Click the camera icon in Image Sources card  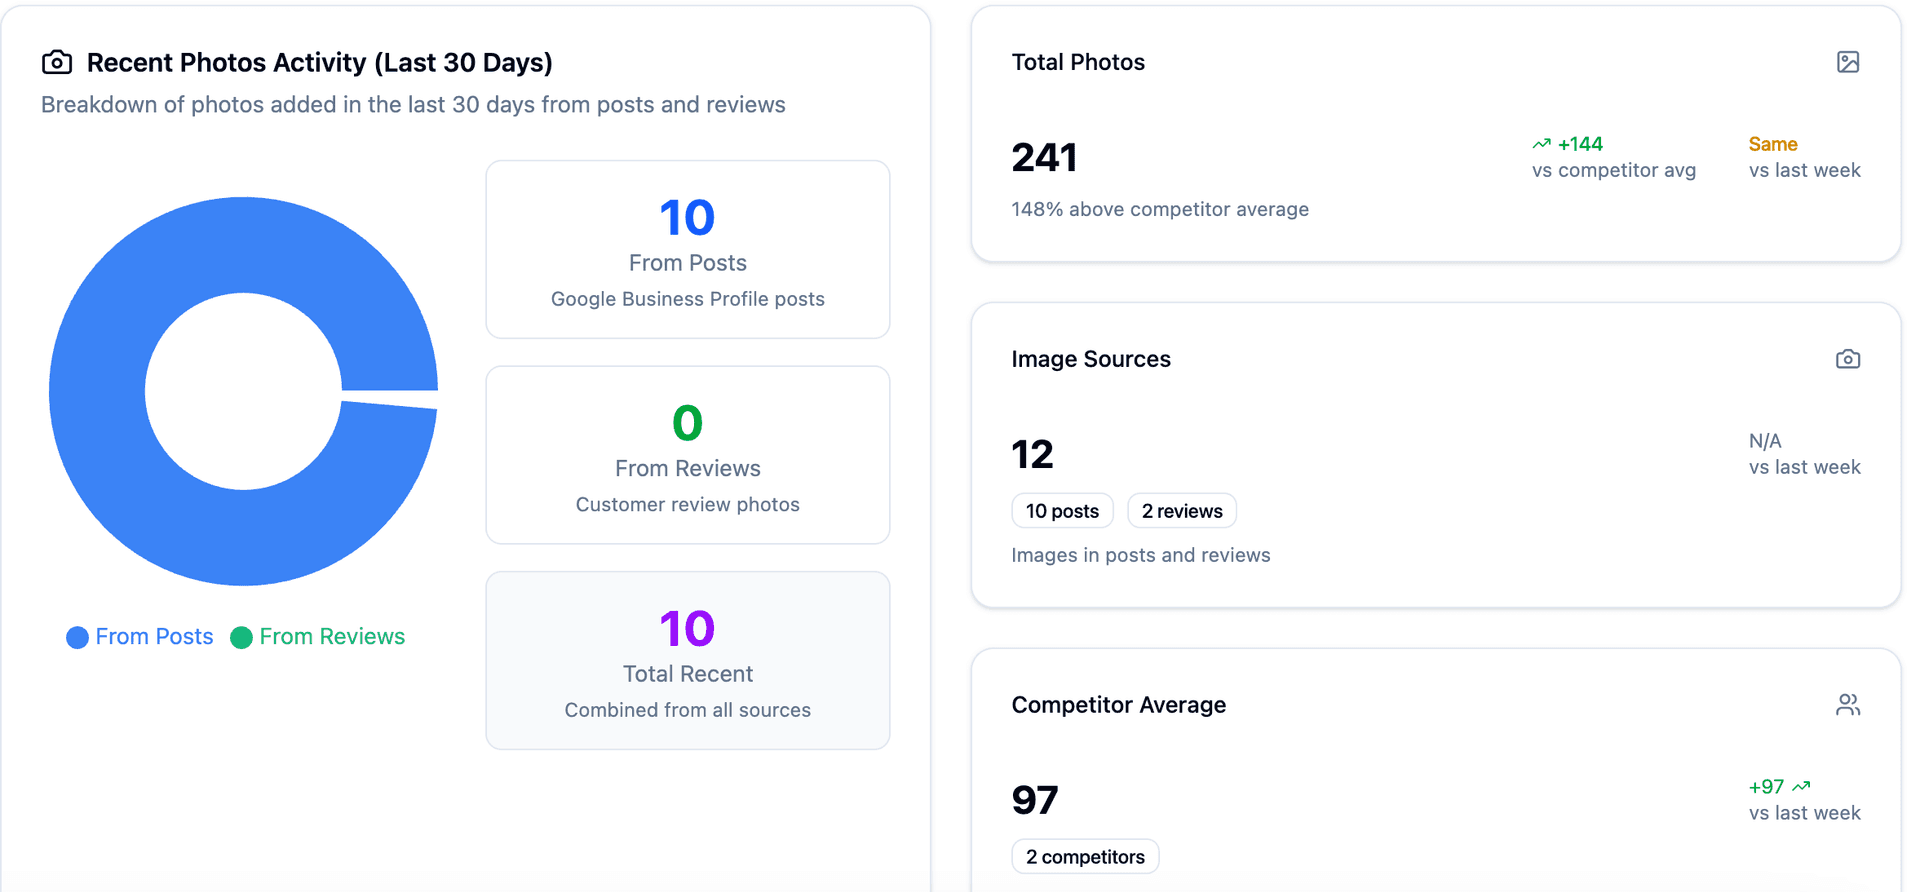point(1848,359)
